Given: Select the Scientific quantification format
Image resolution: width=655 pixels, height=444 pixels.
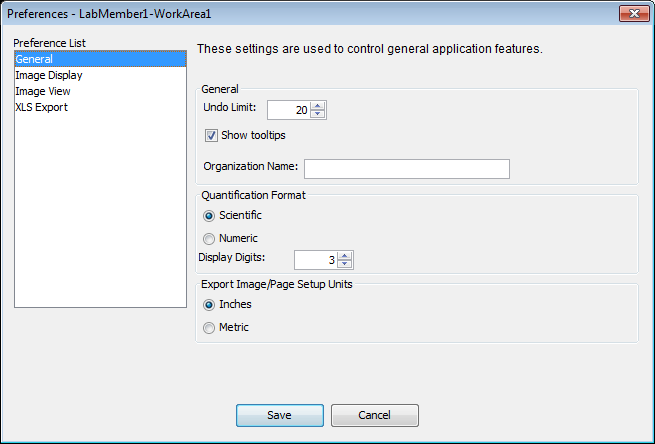Looking at the screenshot, I should tap(209, 215).
